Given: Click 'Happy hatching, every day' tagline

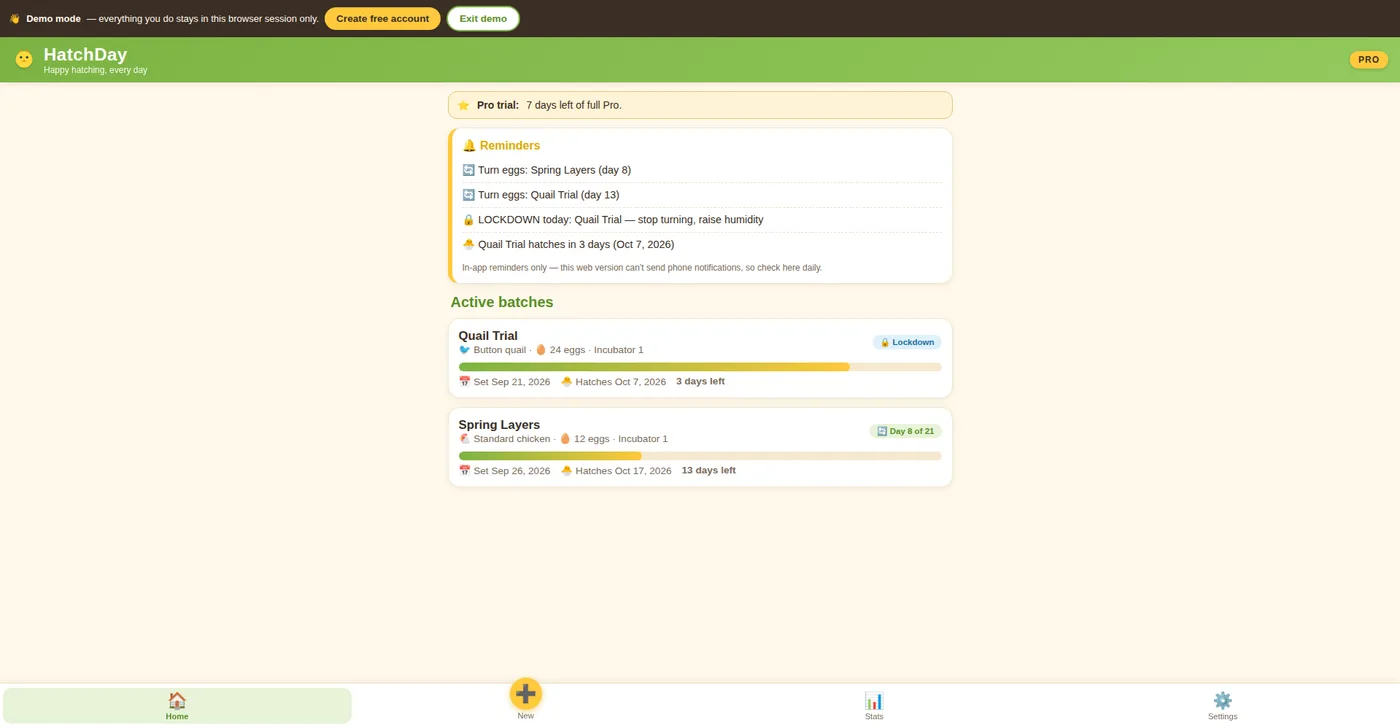Looking at the screenshot, I should pyautogui.click(x=95, y=70).
